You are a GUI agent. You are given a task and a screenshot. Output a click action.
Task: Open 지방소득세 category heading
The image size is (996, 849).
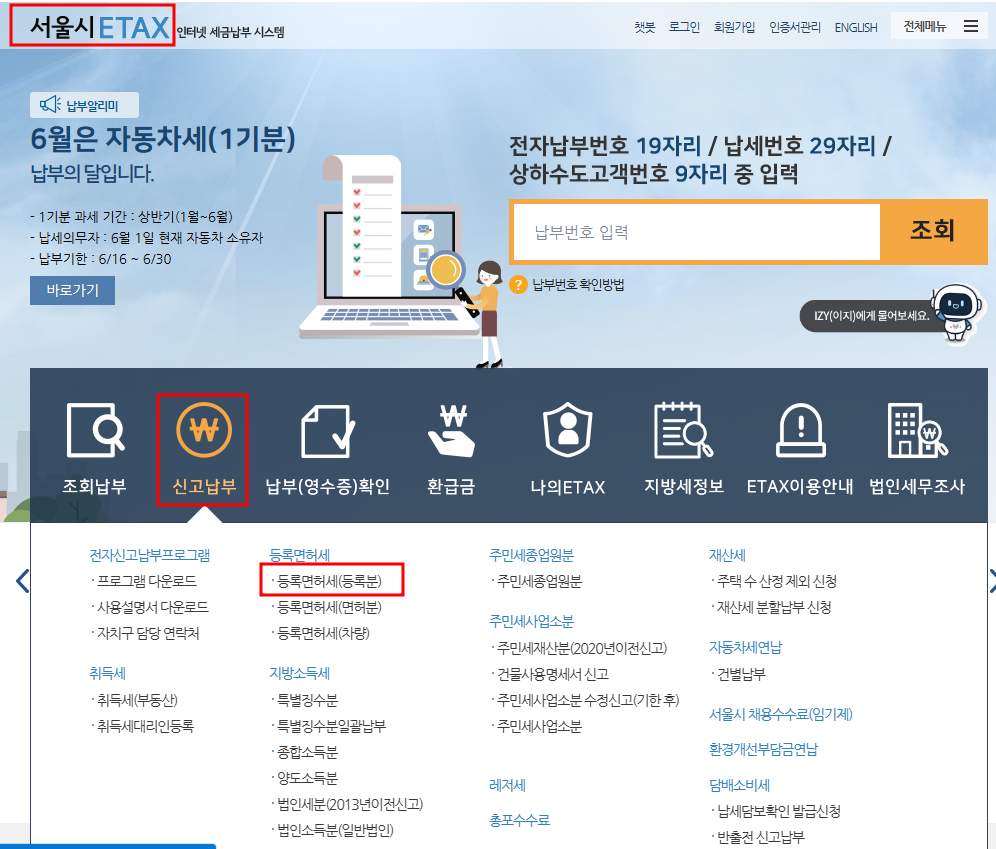[299, 673]
